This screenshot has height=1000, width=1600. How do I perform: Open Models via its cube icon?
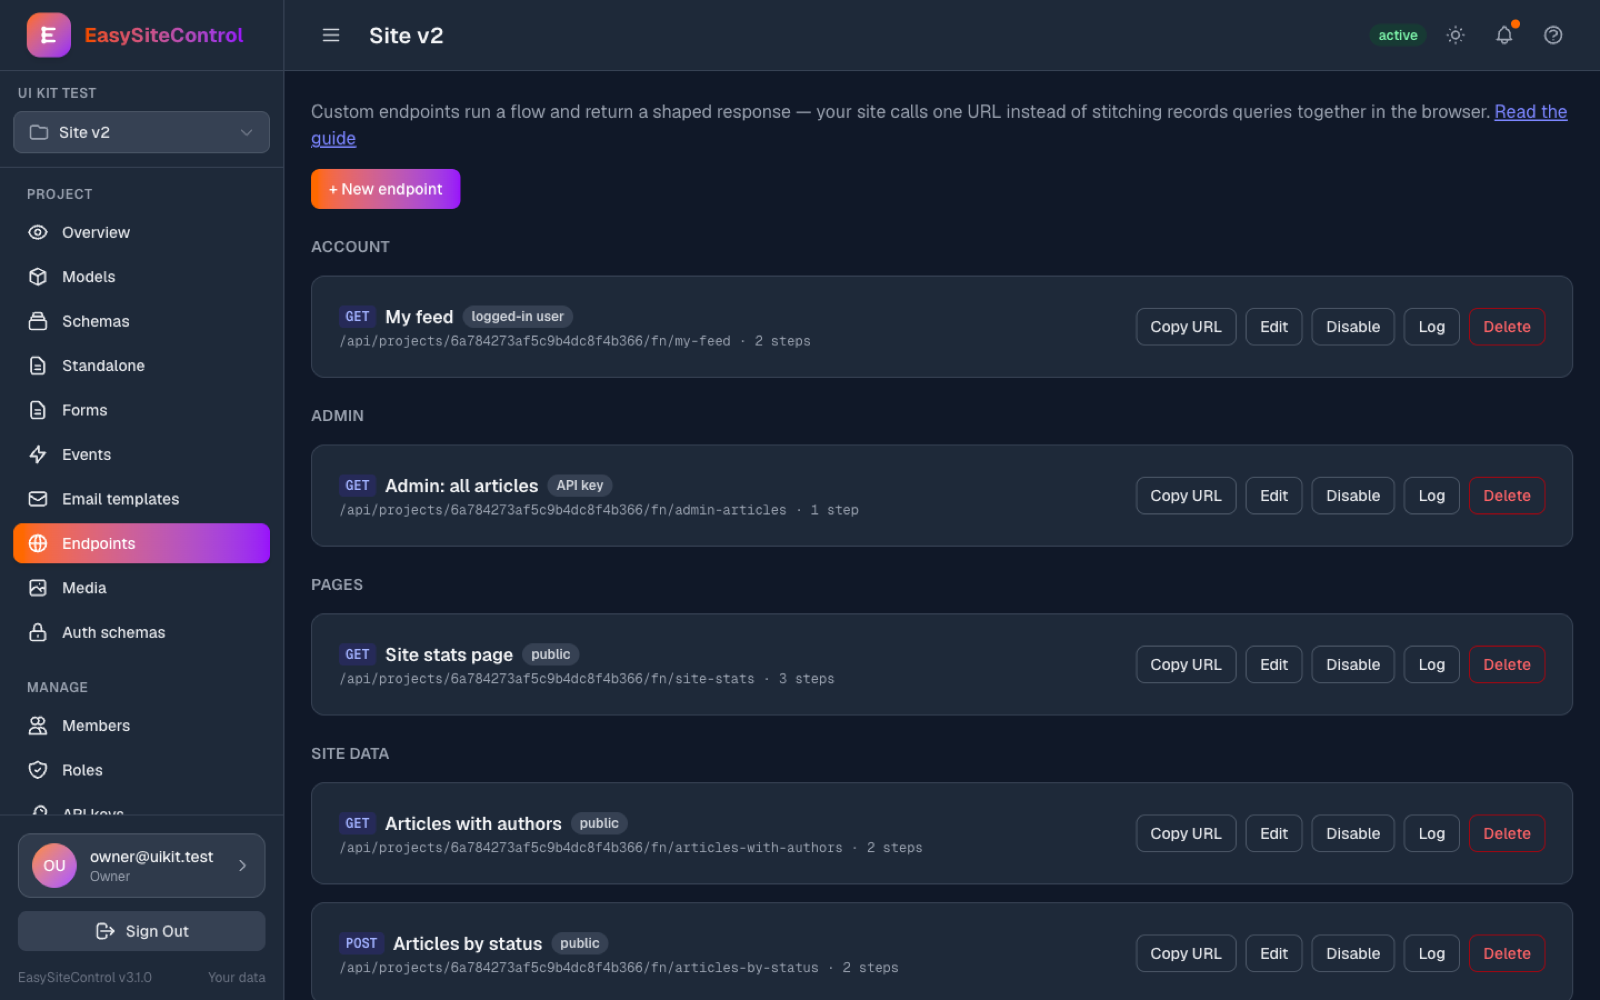[x=38, y=277]
